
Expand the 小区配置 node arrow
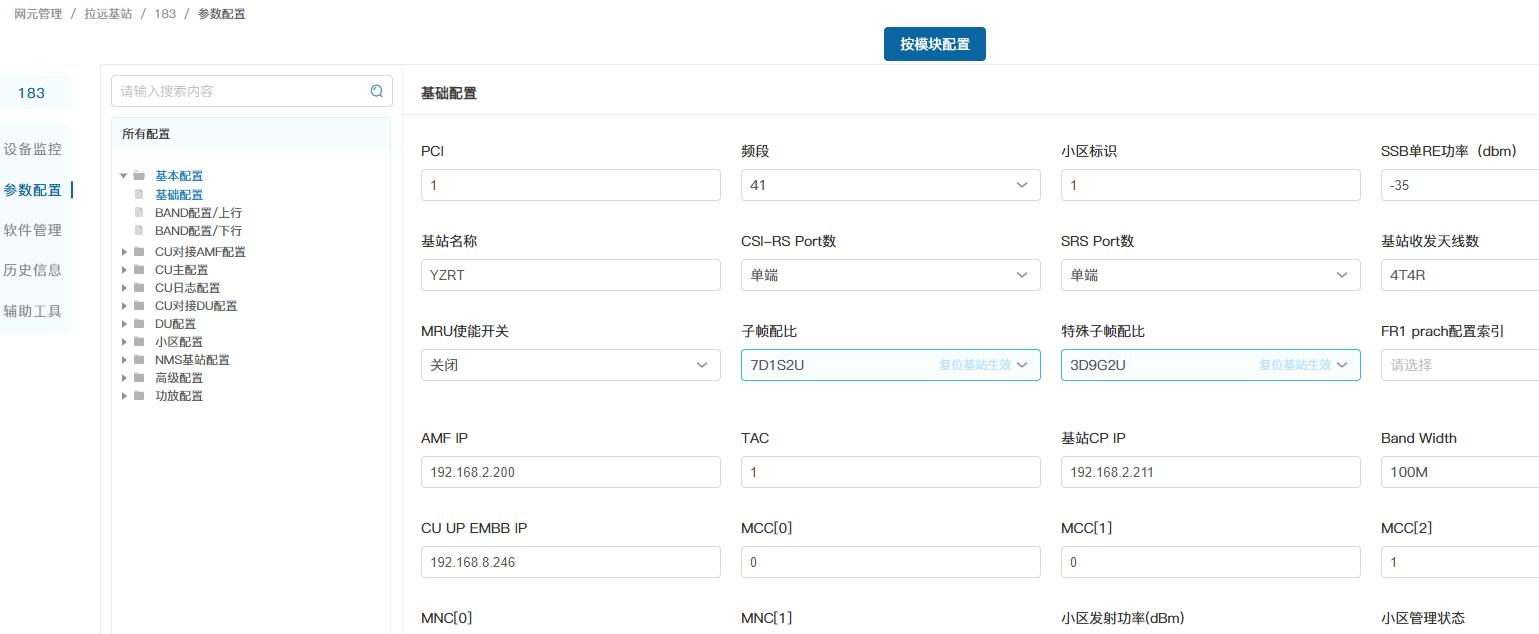[x=124, y=342]
